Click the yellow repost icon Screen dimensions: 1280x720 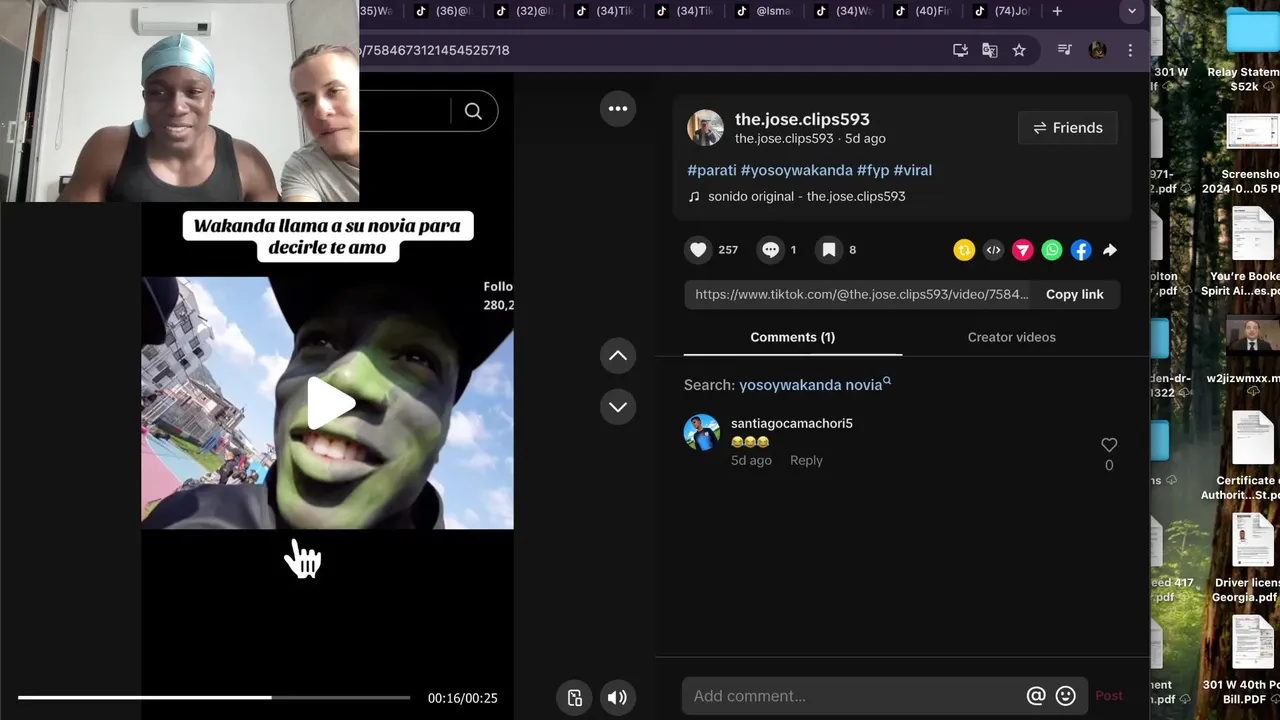tap(964, 250)
